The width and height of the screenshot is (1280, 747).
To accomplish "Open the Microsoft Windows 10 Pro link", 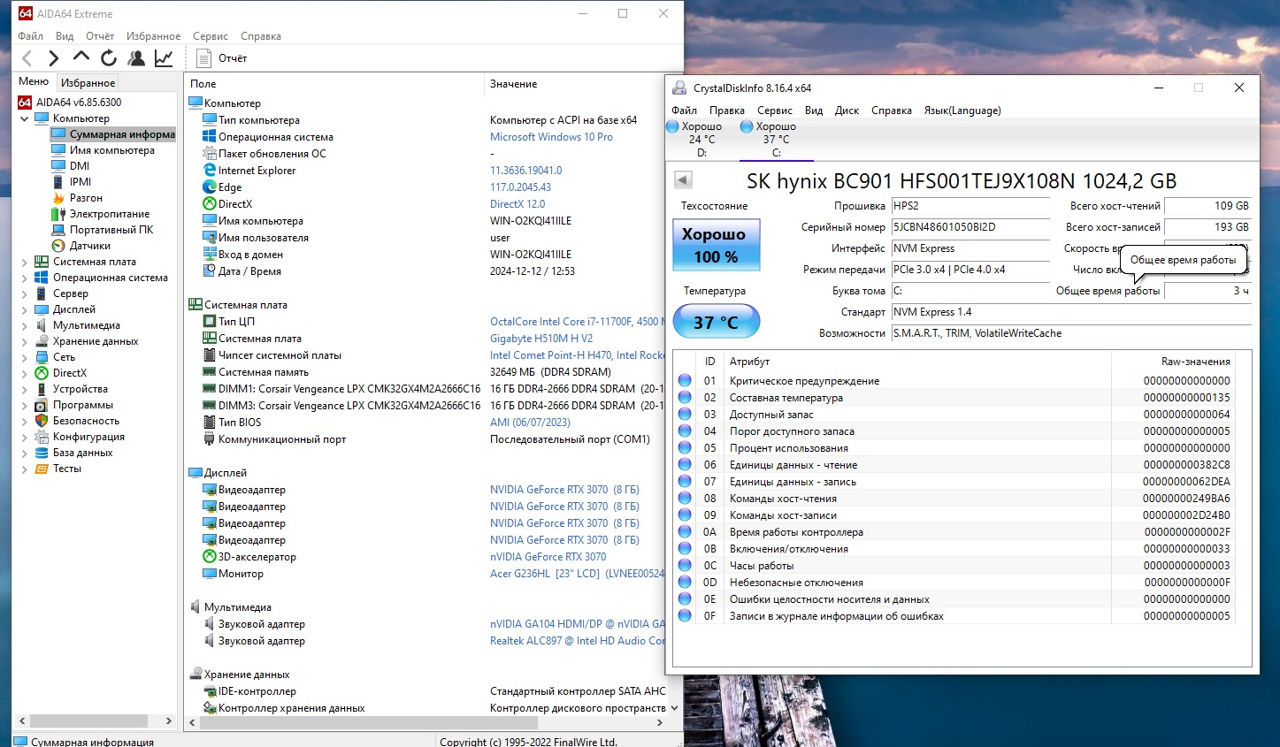I will tap(551, 137).
